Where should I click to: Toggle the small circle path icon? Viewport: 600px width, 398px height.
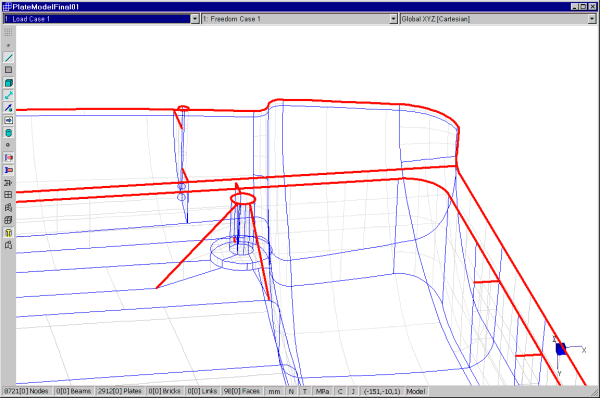8,145
